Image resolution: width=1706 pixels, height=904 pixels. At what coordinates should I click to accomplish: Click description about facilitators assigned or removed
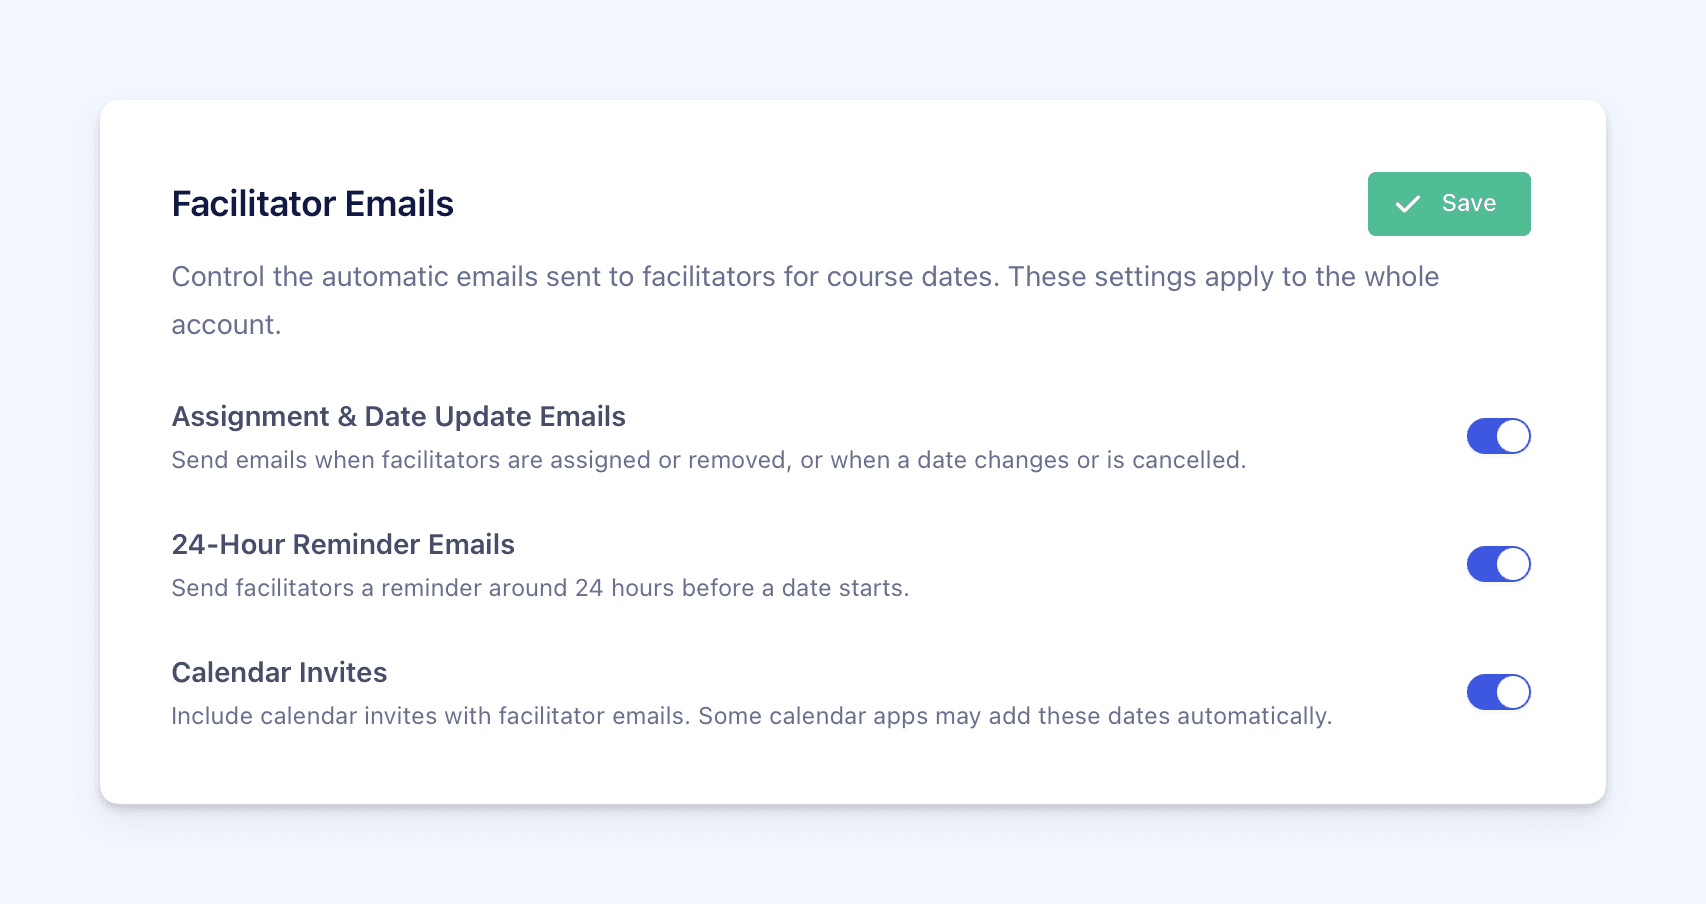point(709,460)
